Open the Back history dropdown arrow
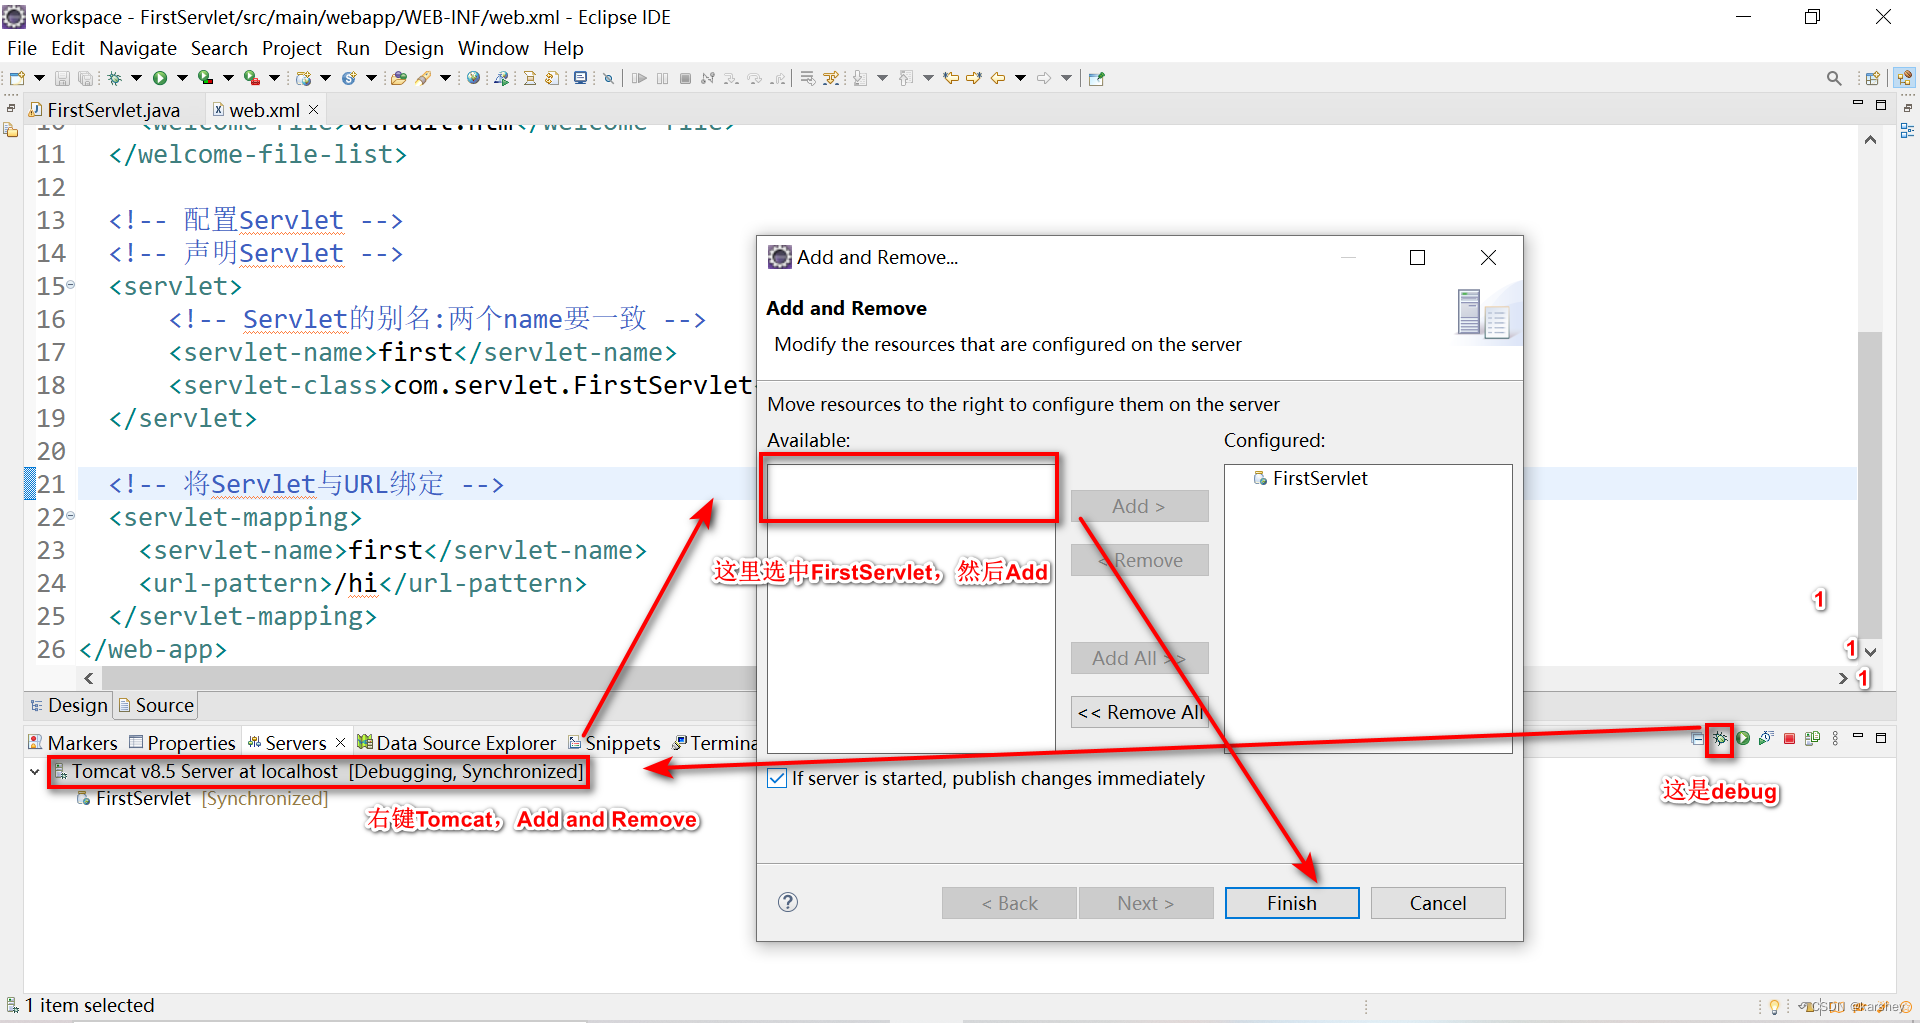 pyautogui.click(x=1020, y=78)
